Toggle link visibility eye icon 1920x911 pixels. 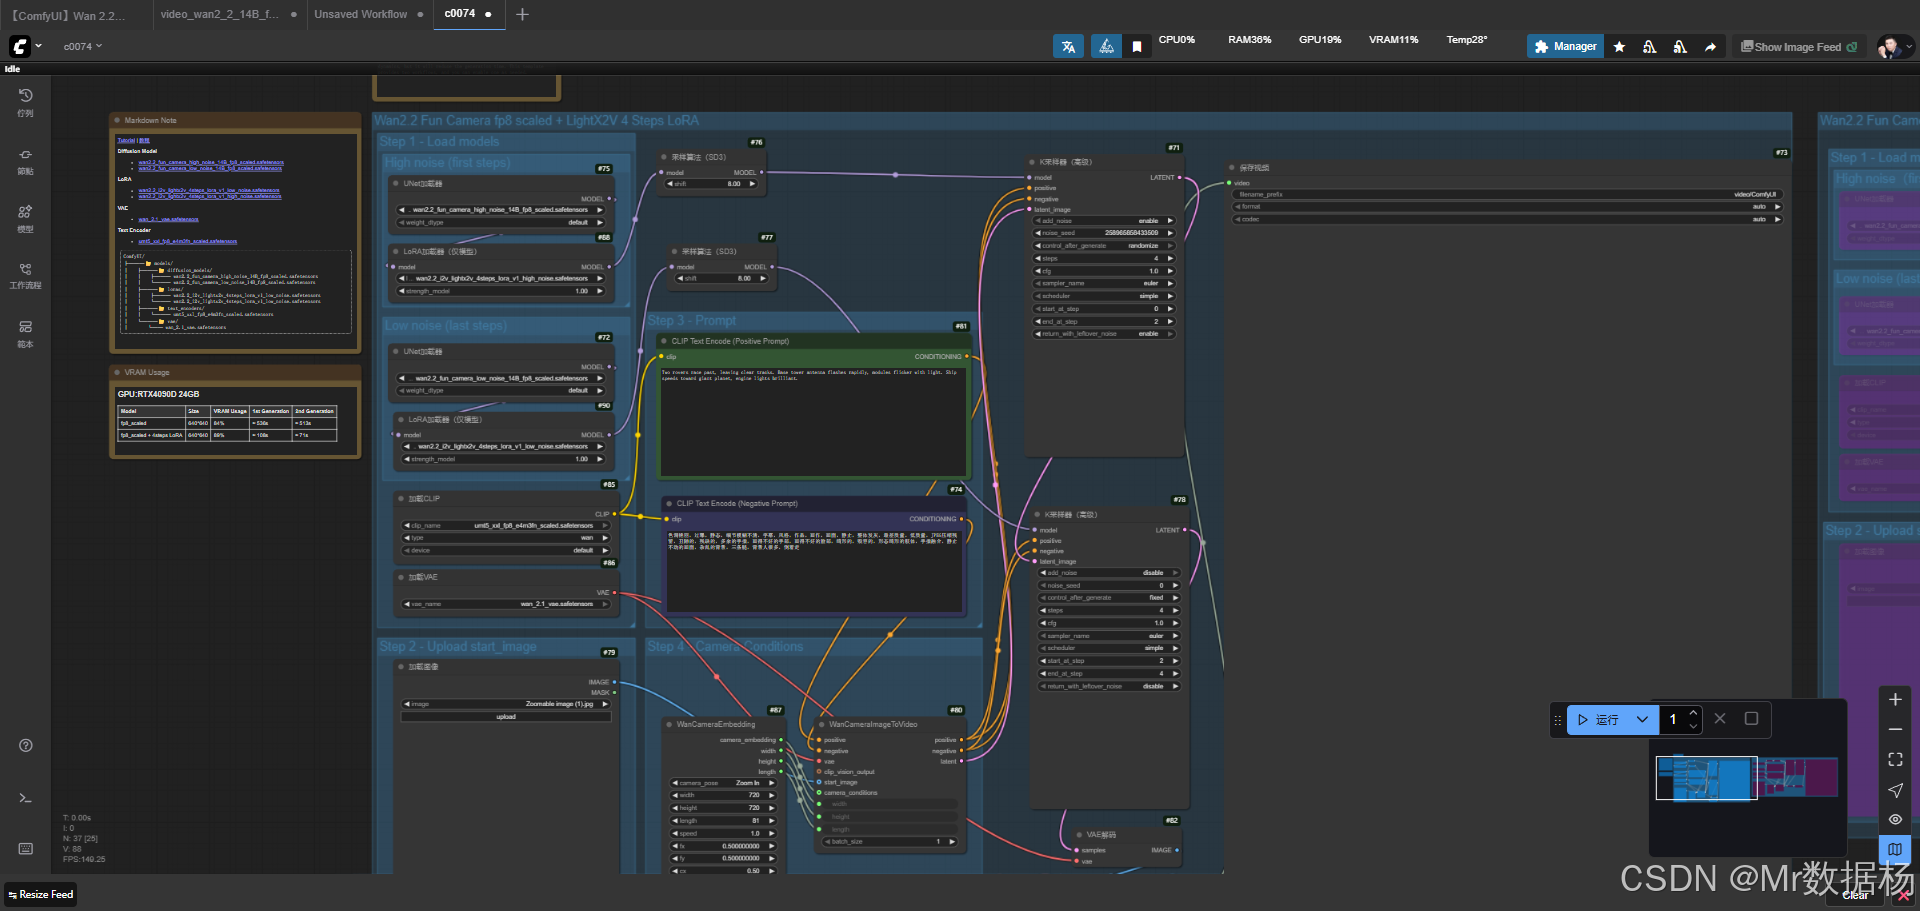tap(1895, 819)
